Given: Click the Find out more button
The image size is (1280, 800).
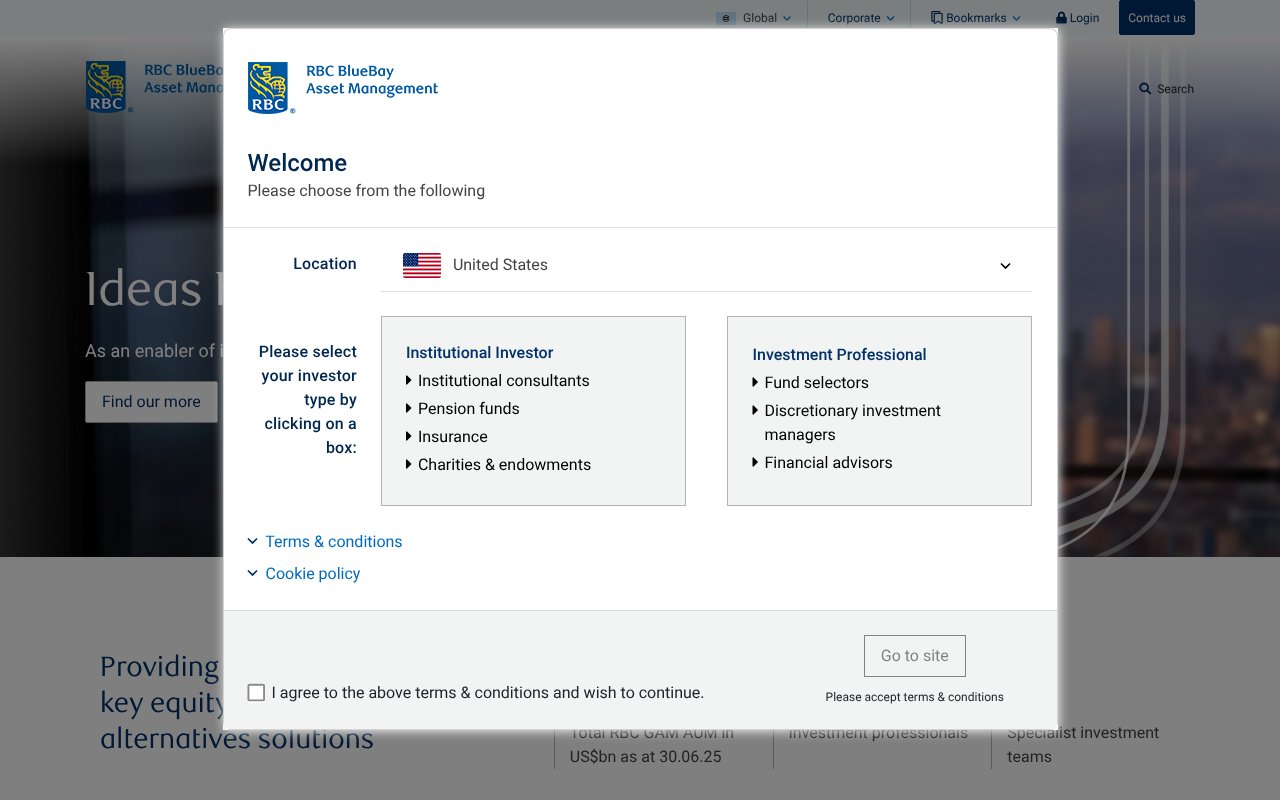Looking at the screenshot, I should pyautogui.click(x=151, y=401).
